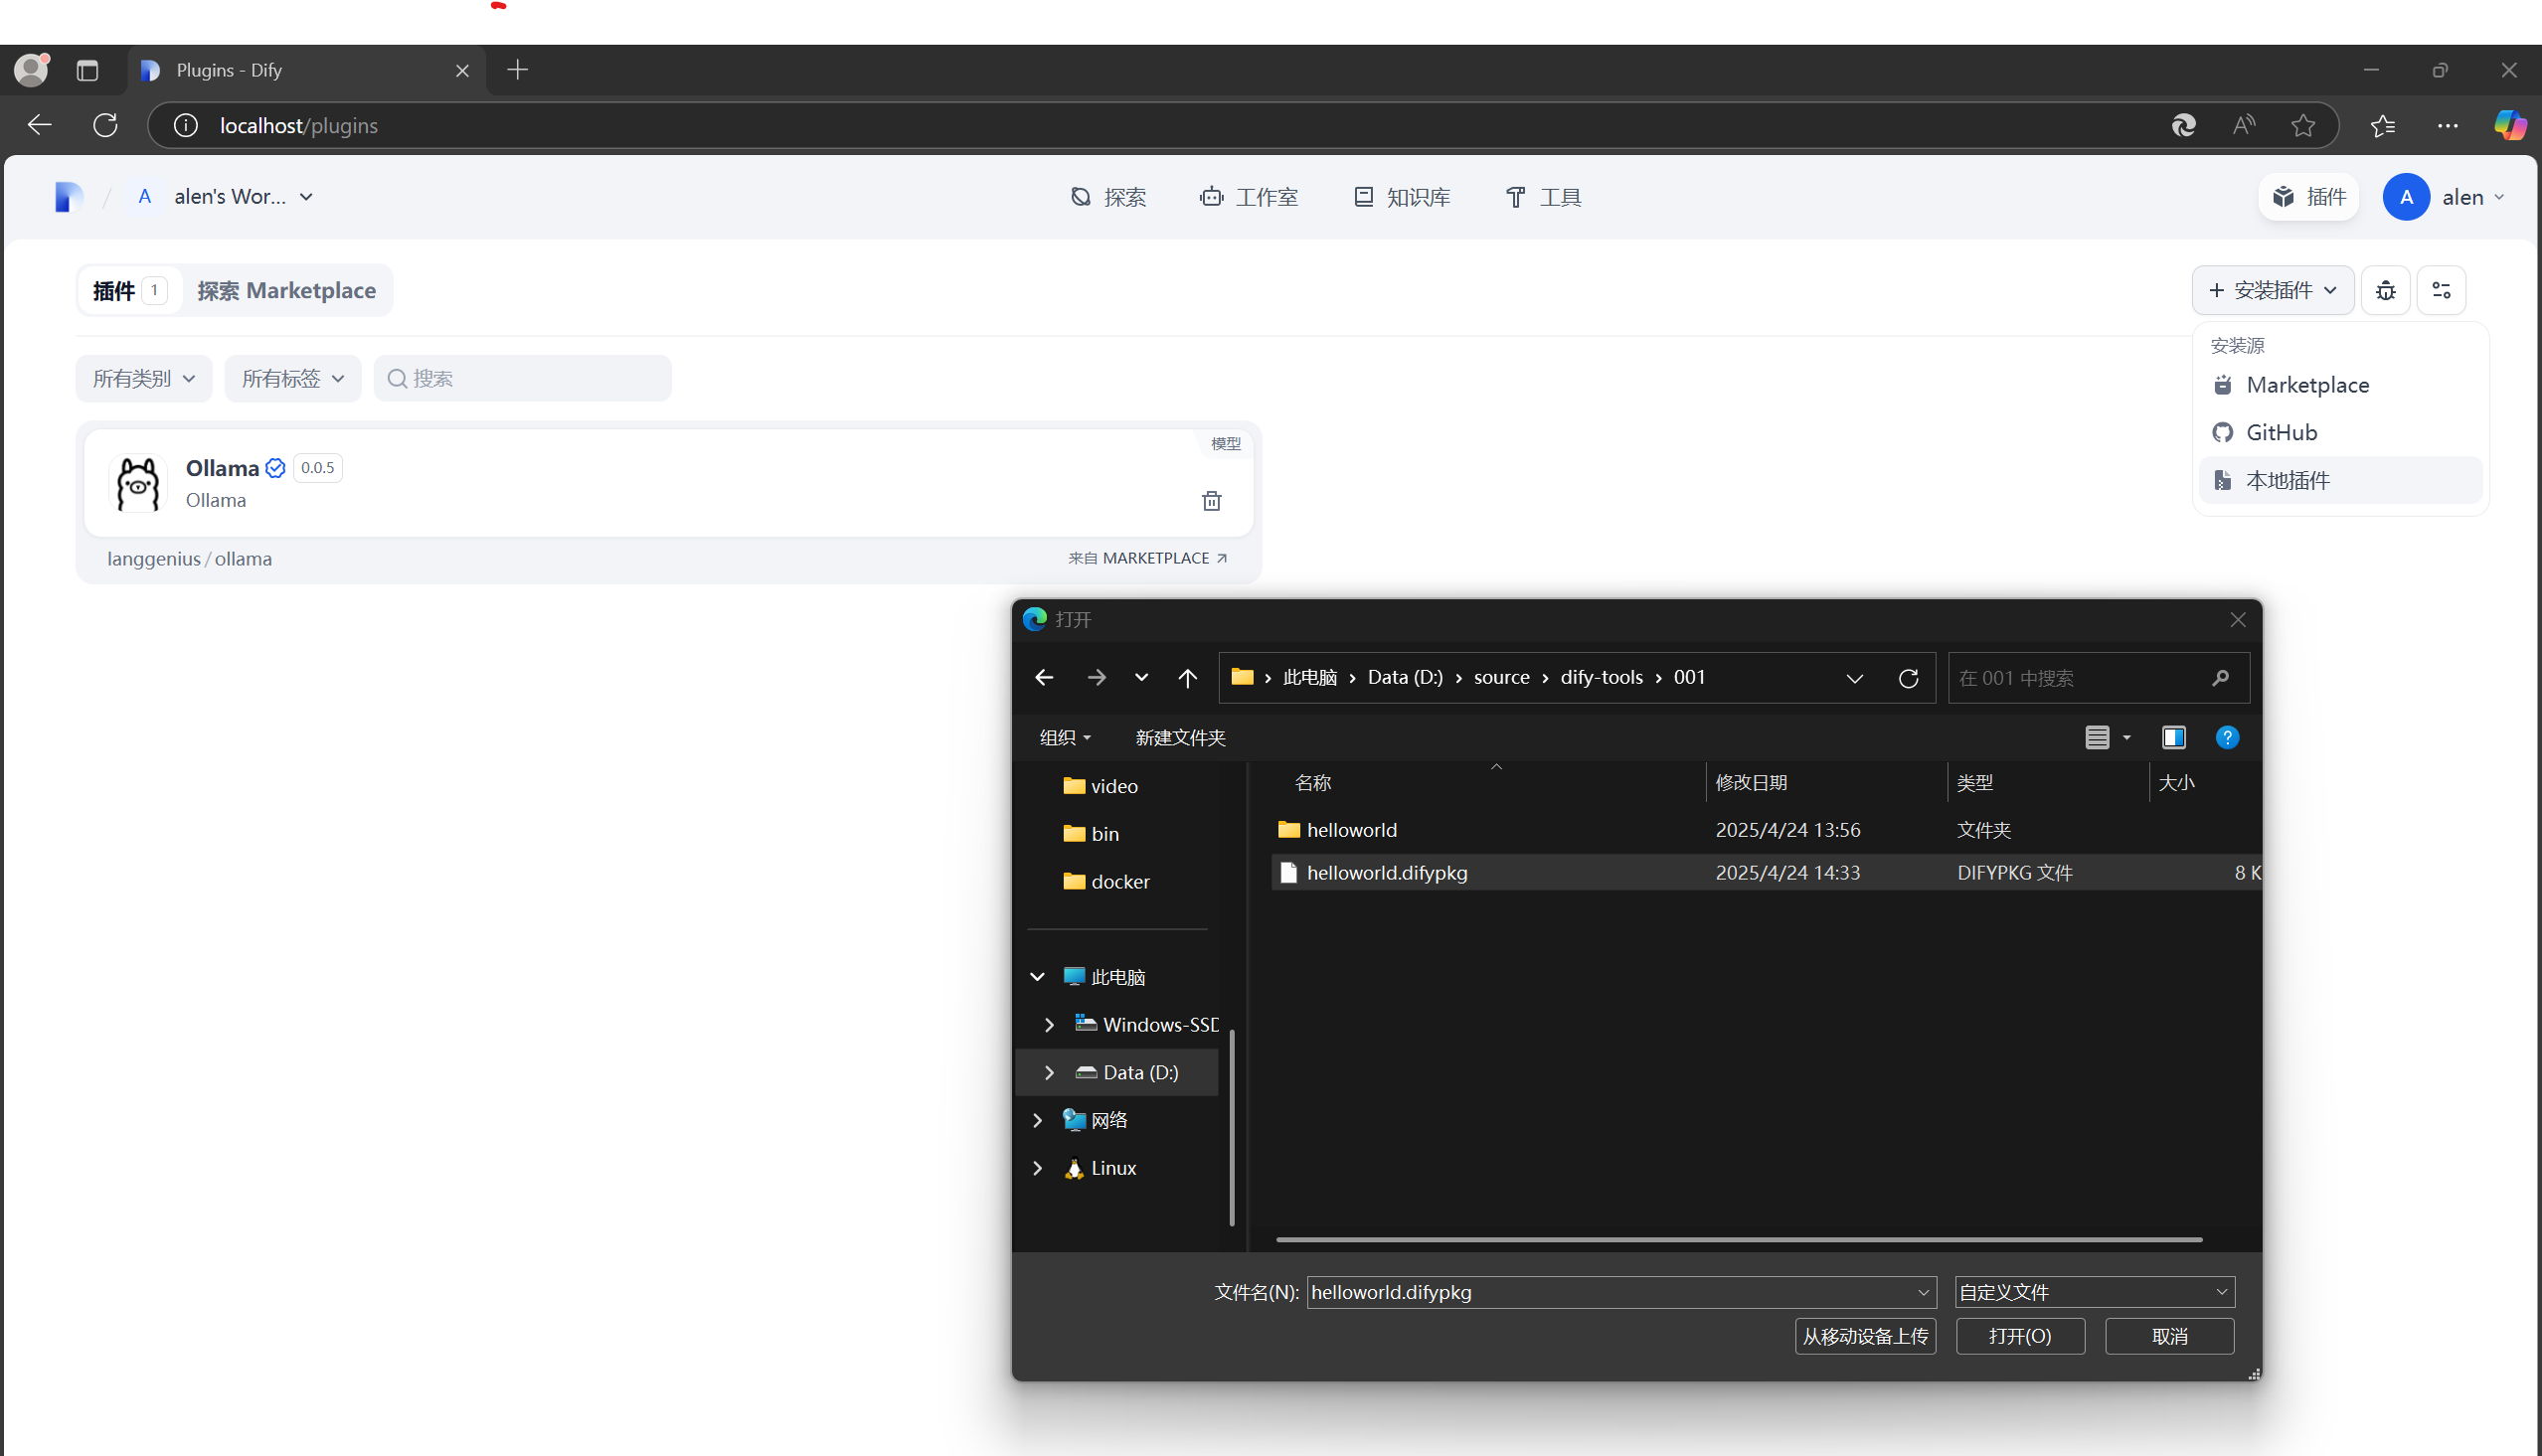Image resolution: width=2542 pixels, height=1456 pixels.
Task: Open the 所有类别 category dropdown
Action: 144,379
